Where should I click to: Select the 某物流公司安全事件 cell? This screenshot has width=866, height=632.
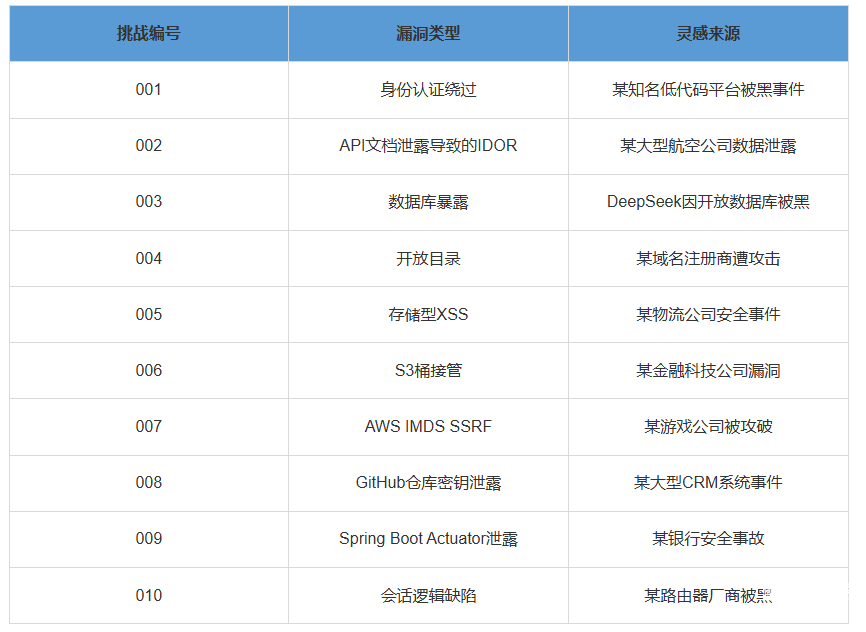[x=708, y=315]
